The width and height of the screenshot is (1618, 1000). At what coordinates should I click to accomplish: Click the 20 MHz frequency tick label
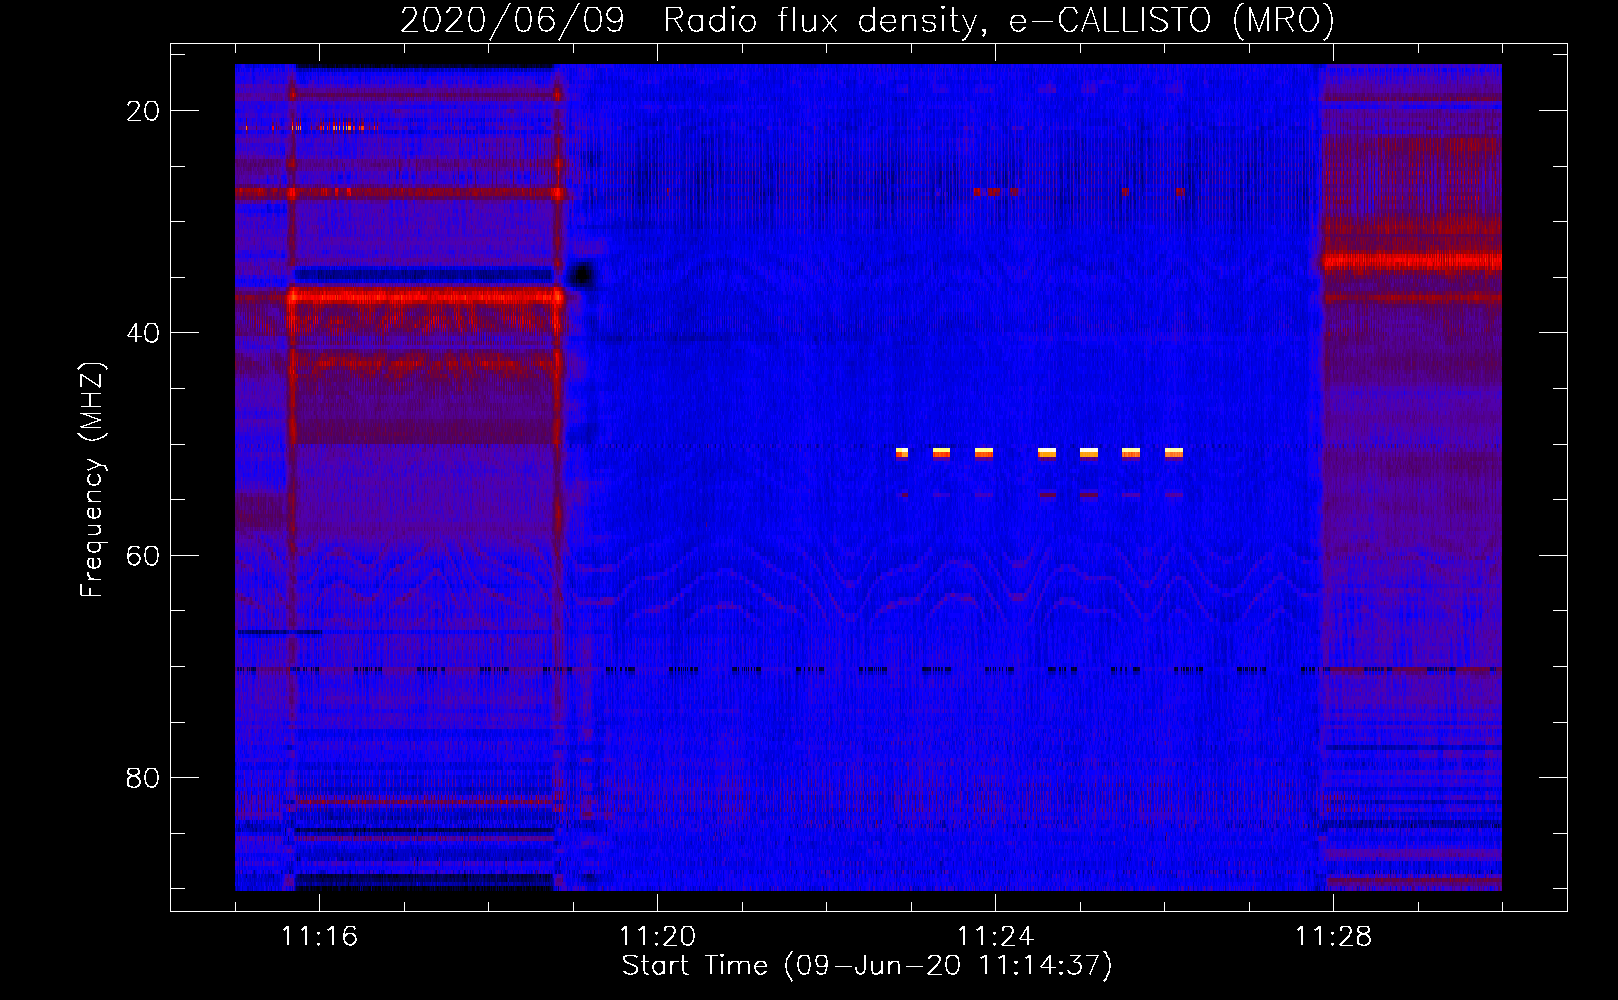click(x=143, y=111)
